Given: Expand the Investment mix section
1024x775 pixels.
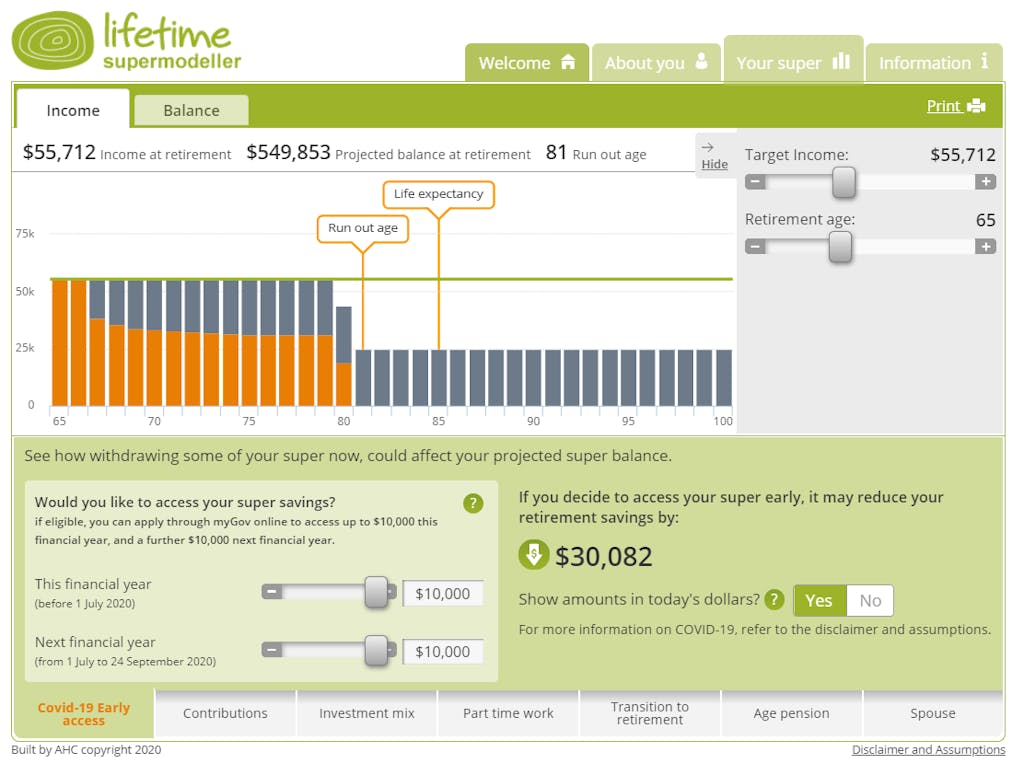Looking at the screenshot, I should (x=366, y=713).
